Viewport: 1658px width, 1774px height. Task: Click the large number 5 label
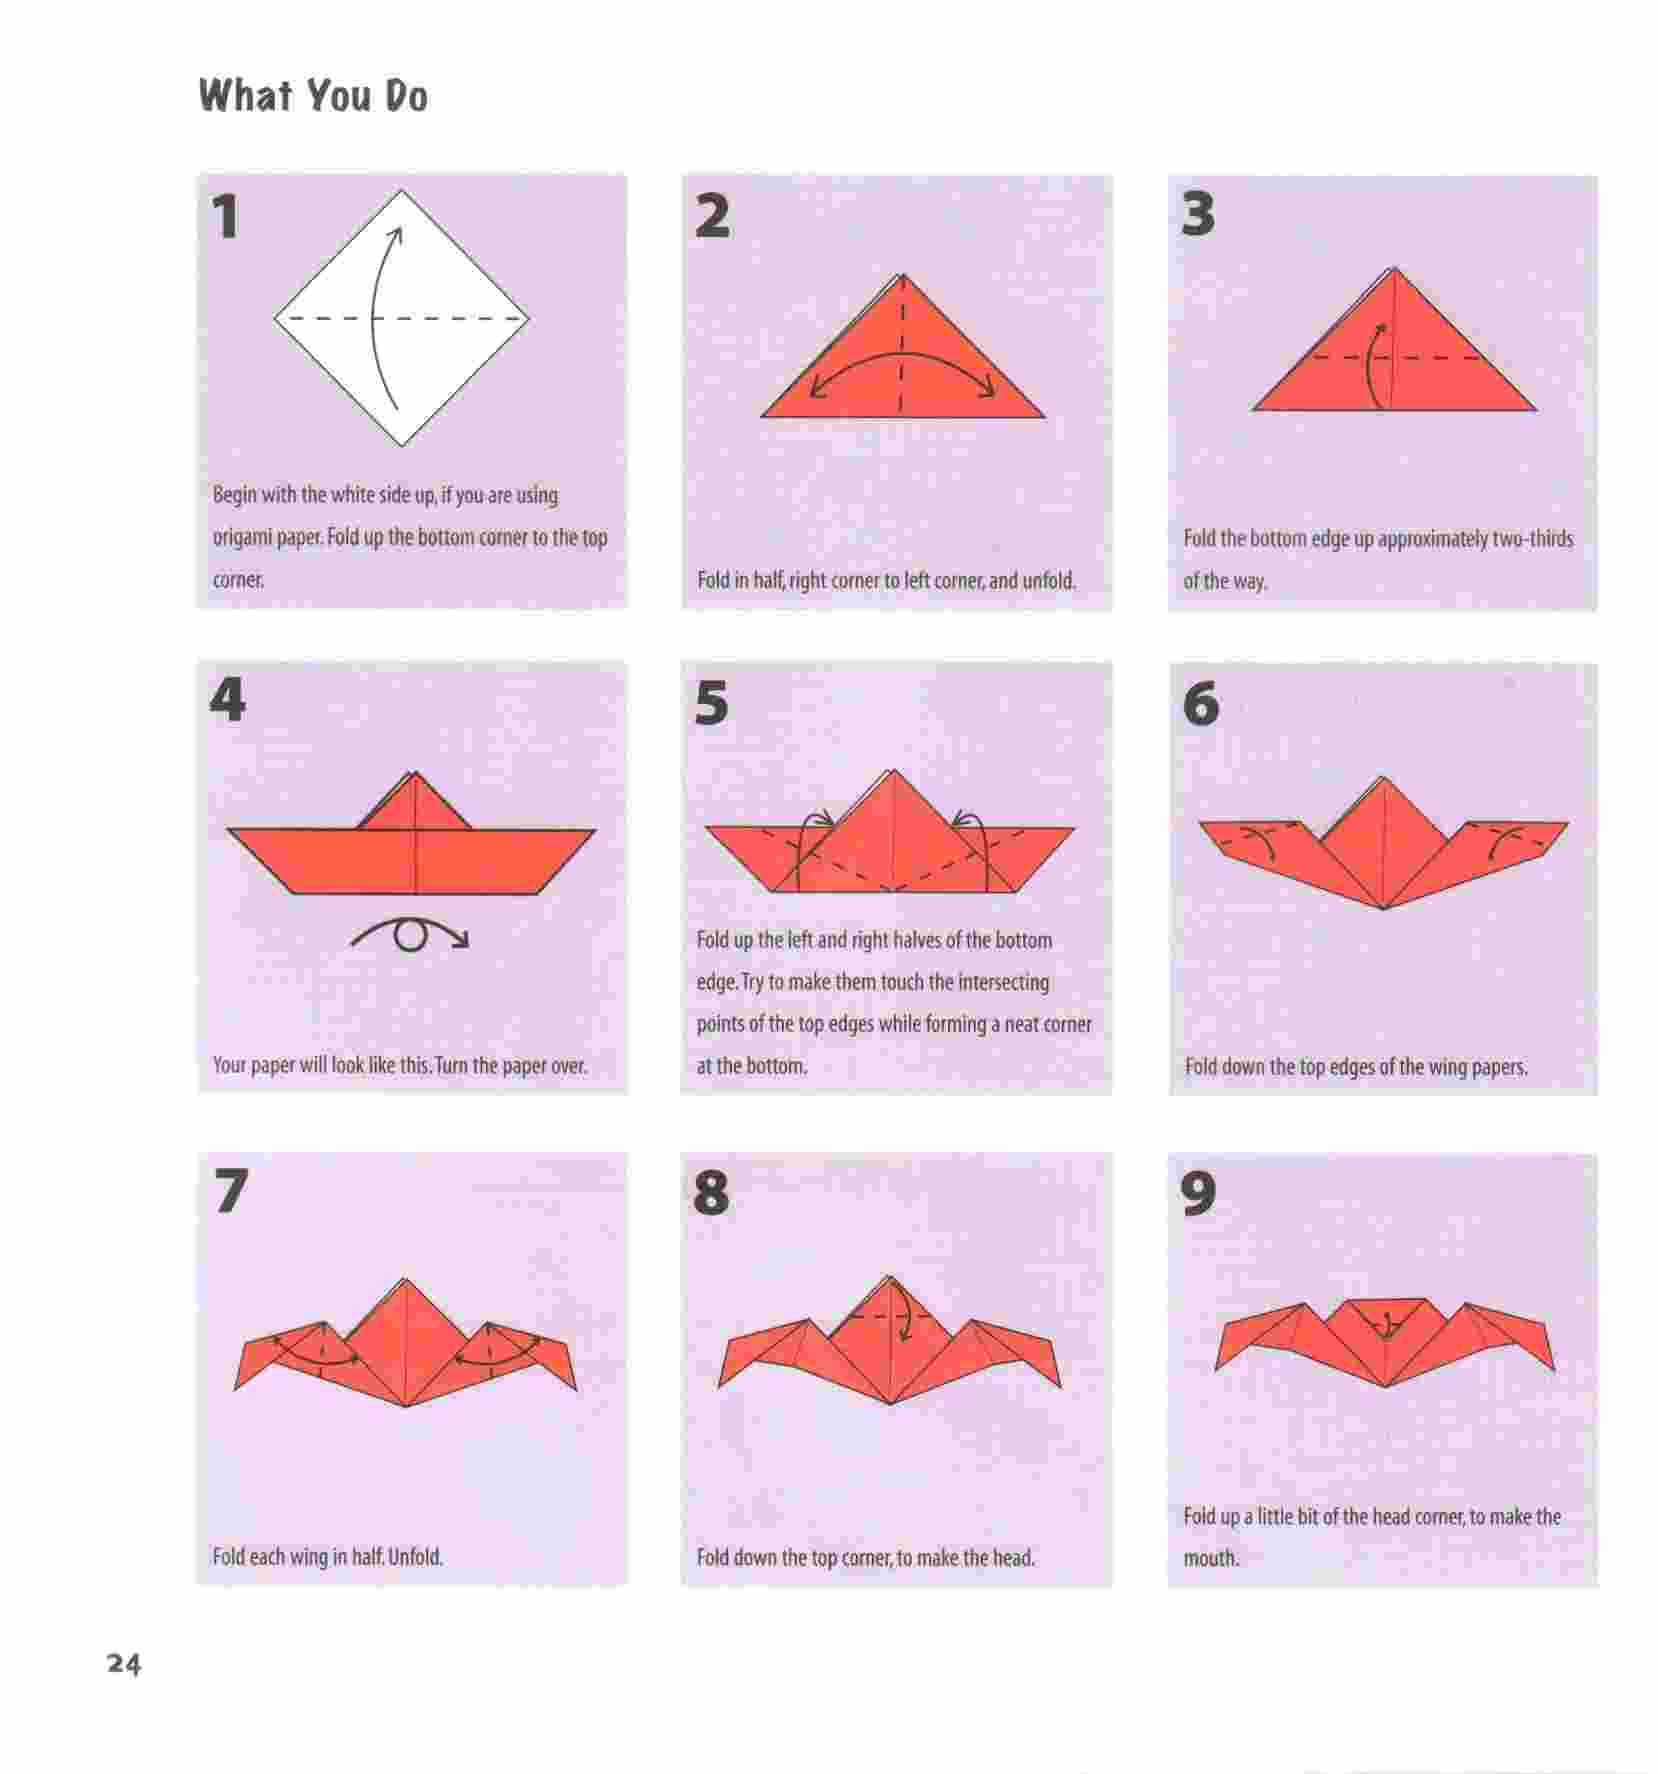[x=711, y=703]
